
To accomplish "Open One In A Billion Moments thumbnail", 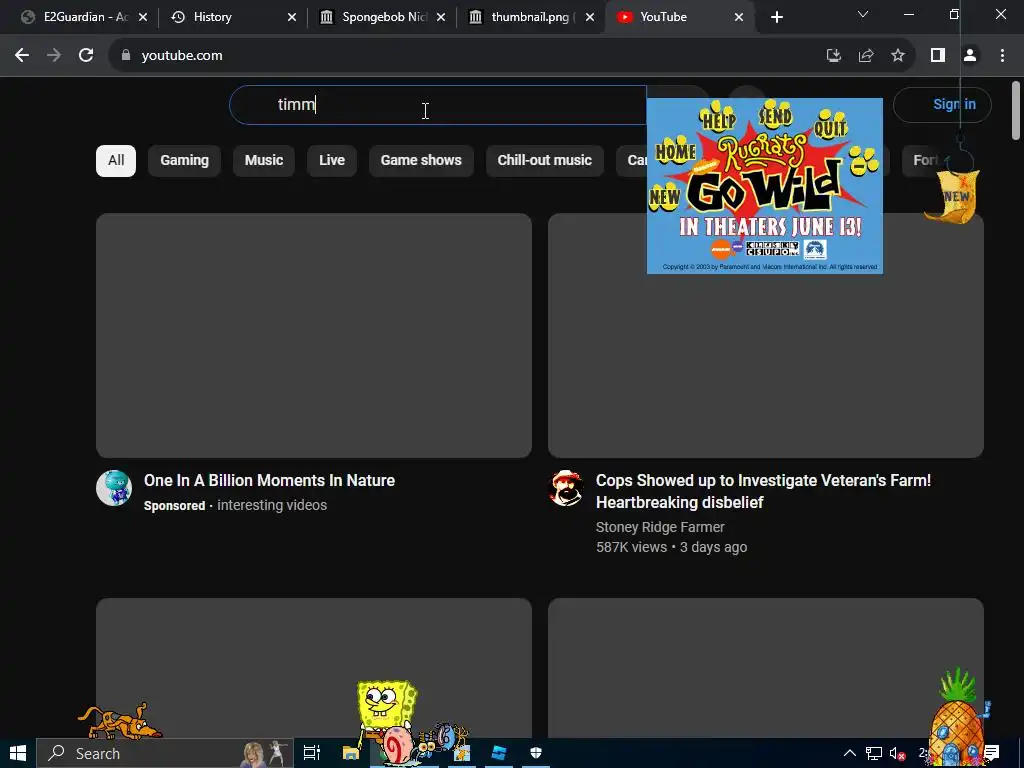I will click(x=313, y=335).
